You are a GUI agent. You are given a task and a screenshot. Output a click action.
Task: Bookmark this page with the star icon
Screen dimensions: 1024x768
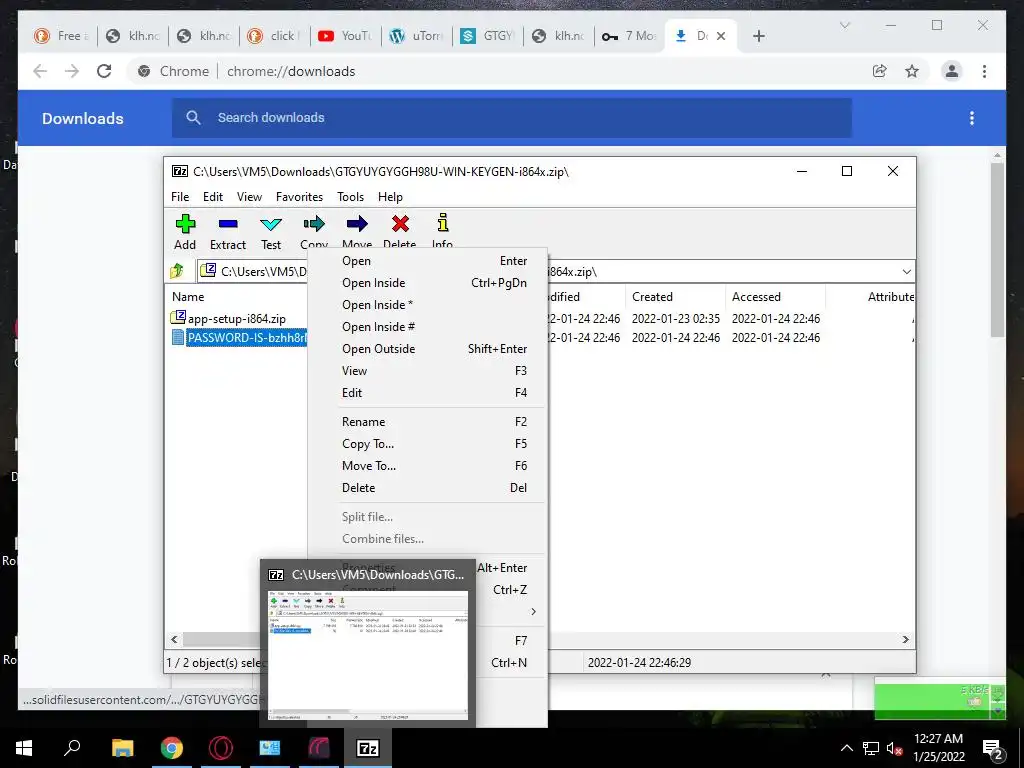[912, 71]
